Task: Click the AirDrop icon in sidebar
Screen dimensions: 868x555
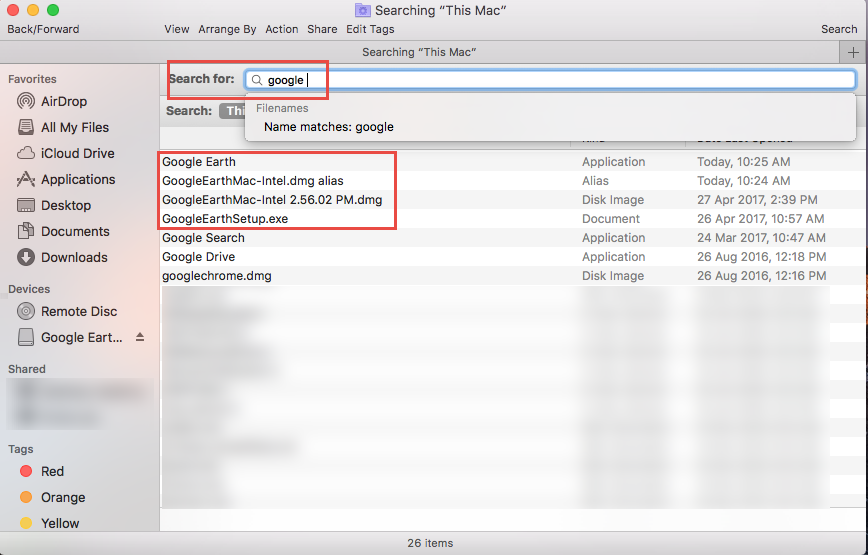Action: (26, 101)
